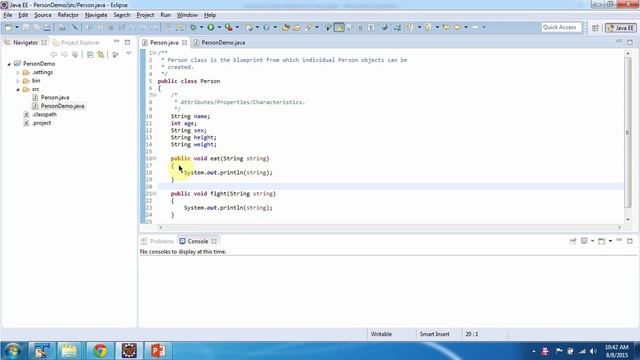The width and height of the screenshot is (640, 360).
Task: Click the Back navigation arrow in main toolbar
Action: pyautogui.click(x=457, y=27)
